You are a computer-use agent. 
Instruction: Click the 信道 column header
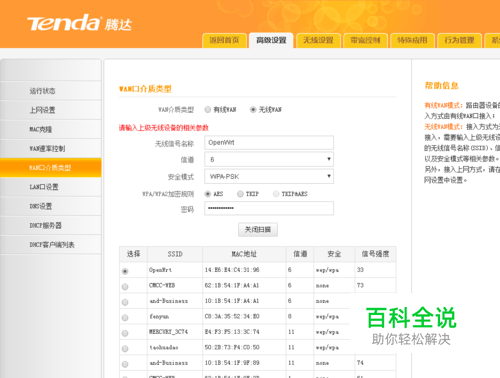click(x=300, y=254)
